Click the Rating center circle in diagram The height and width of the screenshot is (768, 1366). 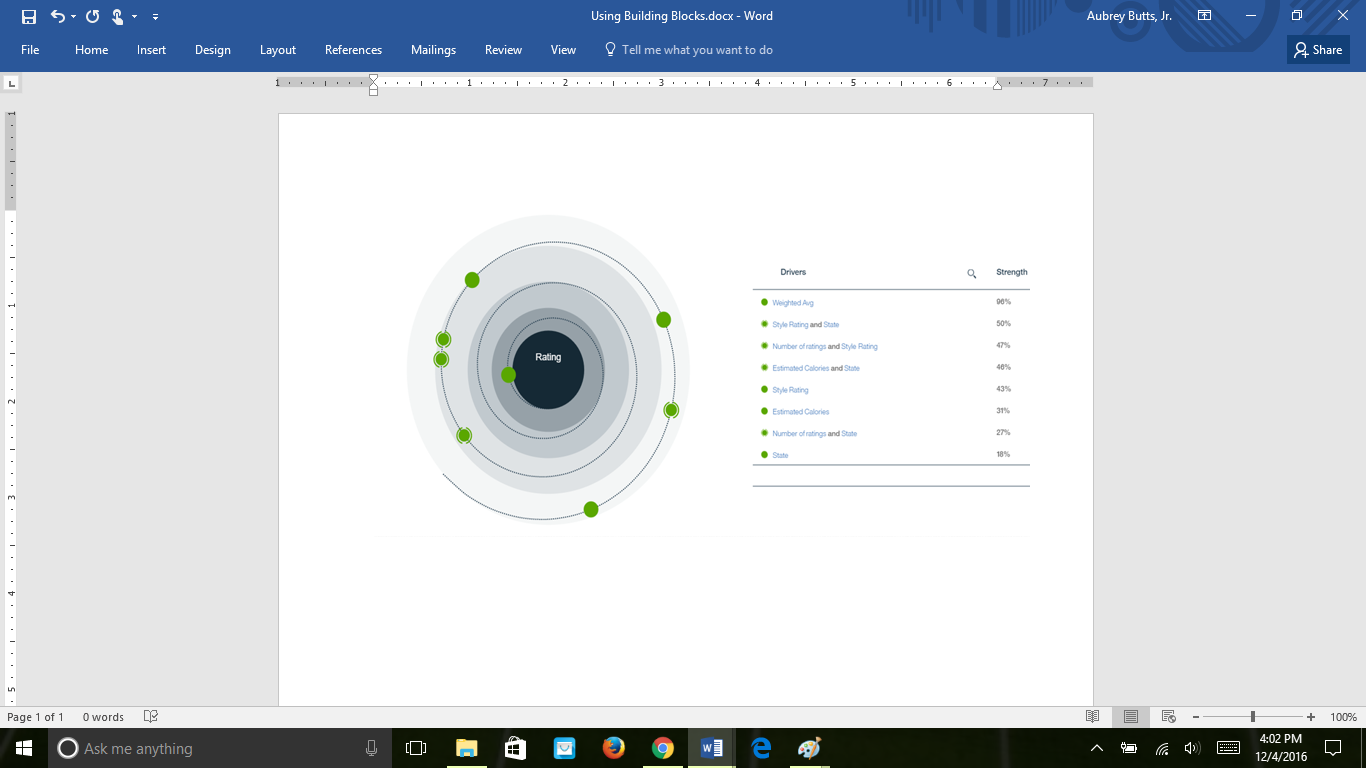pyautogui.click(x=548, y=369)
